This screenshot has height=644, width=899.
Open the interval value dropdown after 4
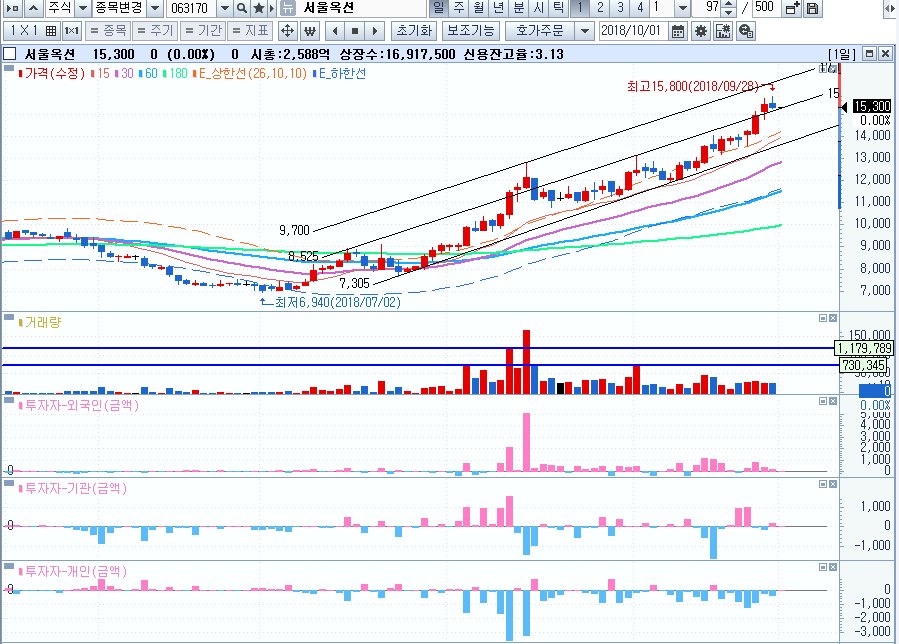(x=682, y=8)
